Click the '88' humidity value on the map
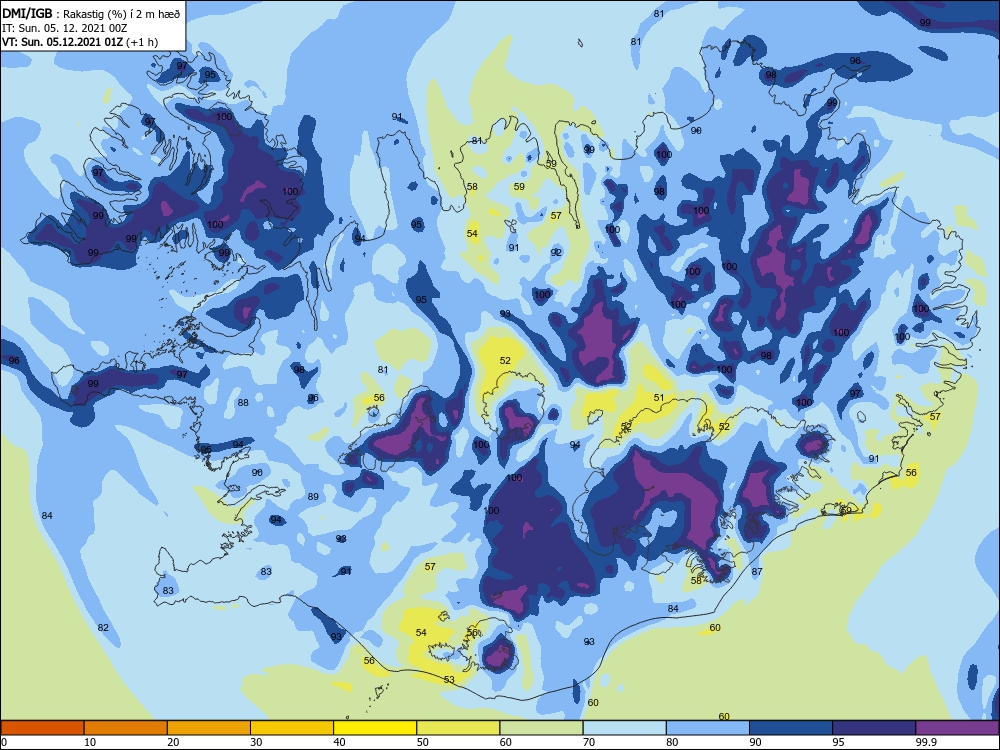 (x=243, y=402)
